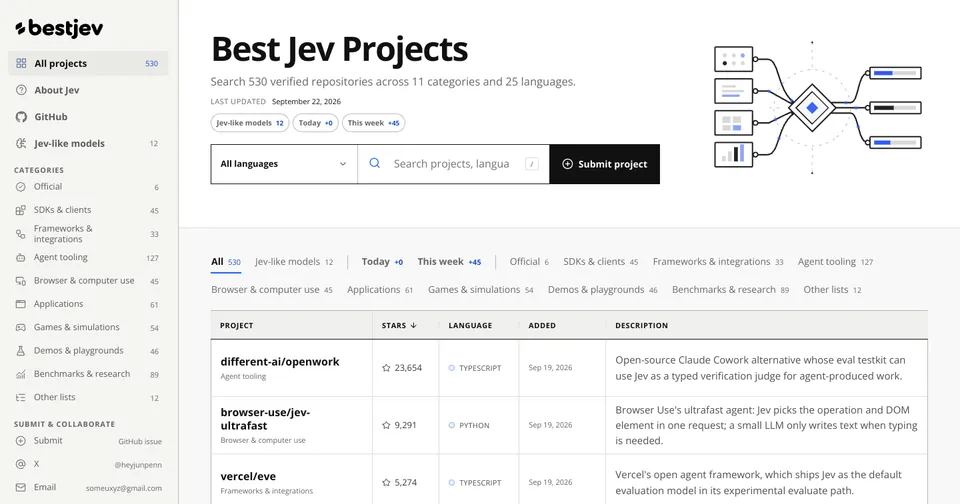This screenshot has width=960, height=504.
Task: Select the Today tab in filter row
Action: 382,261
